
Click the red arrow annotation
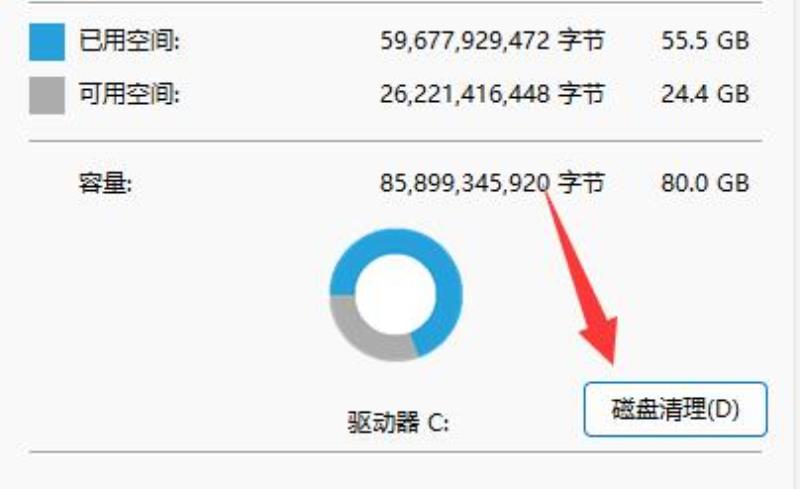click(x=587, y=286)
